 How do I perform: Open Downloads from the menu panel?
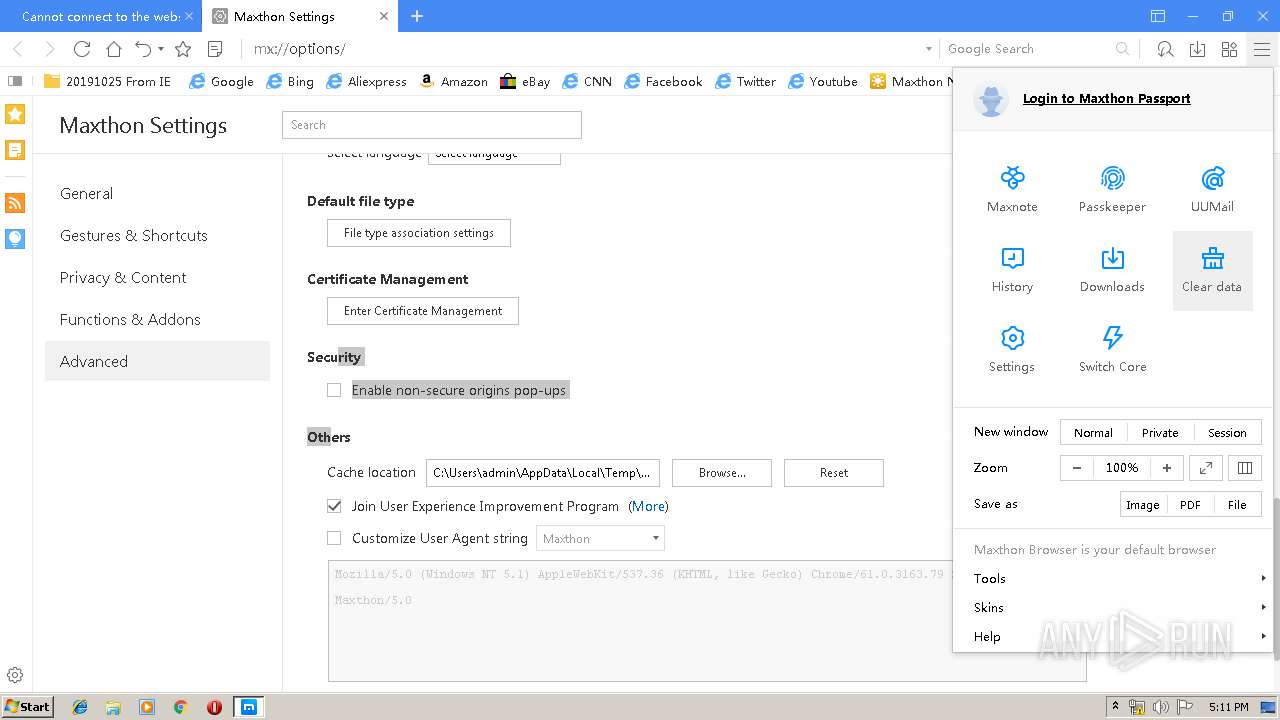[1112, 270]
